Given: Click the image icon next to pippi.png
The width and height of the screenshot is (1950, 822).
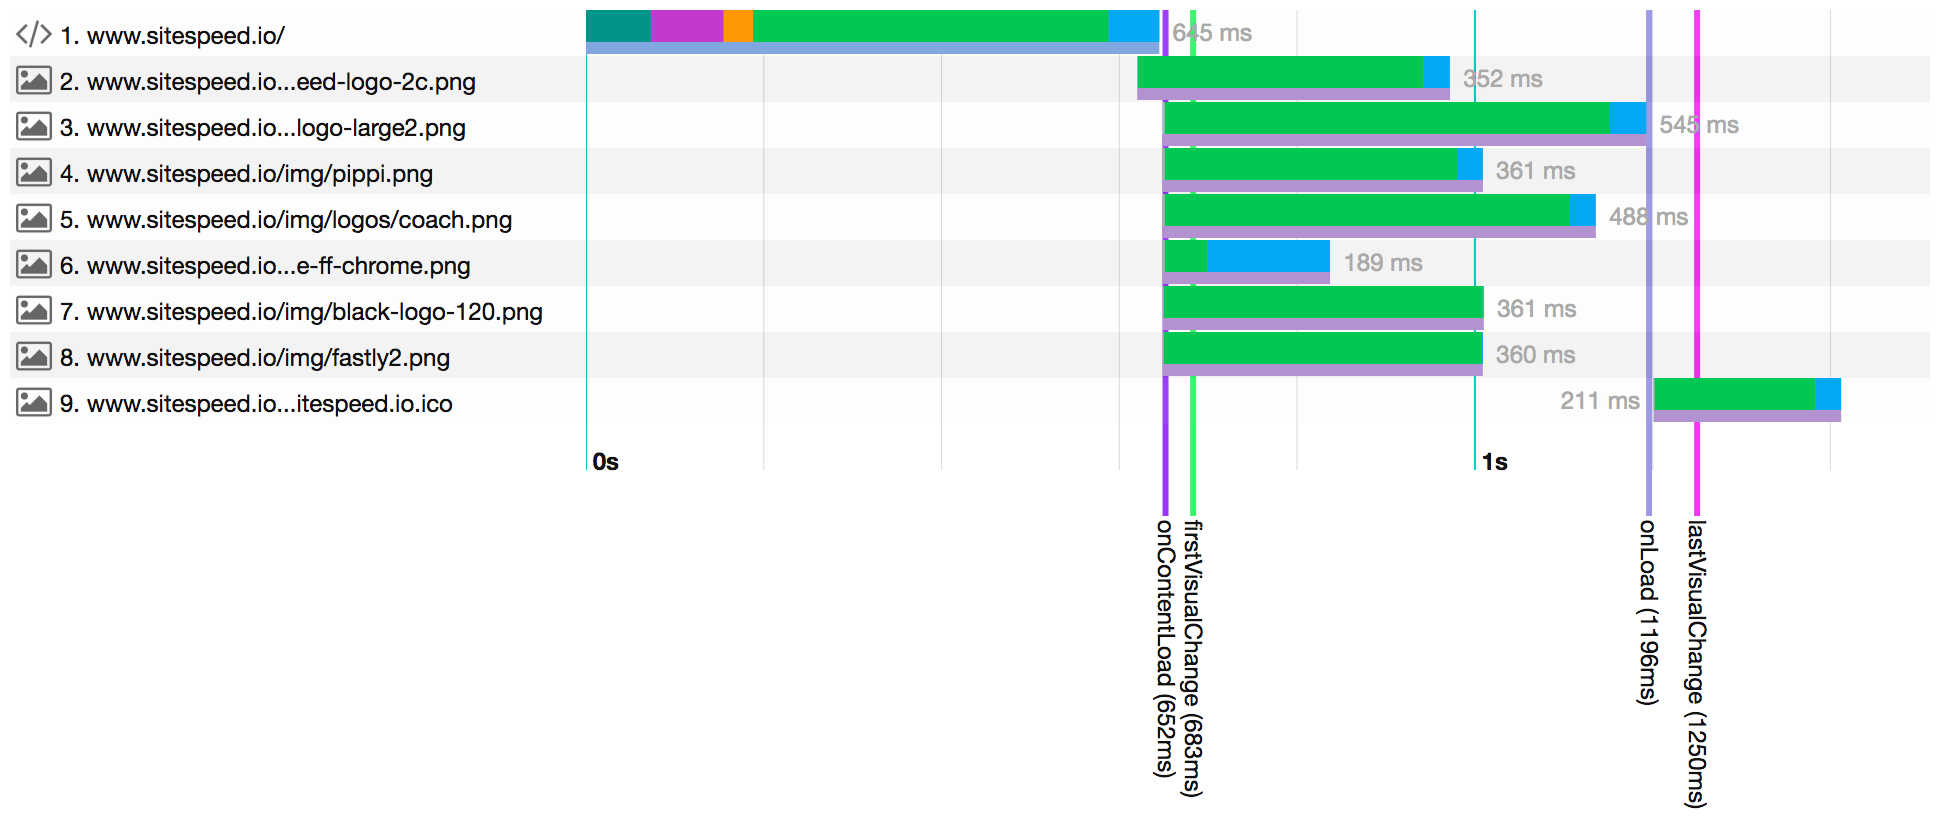Looking at the screenshot, I should pyautogui.click(x=33, y=173).
